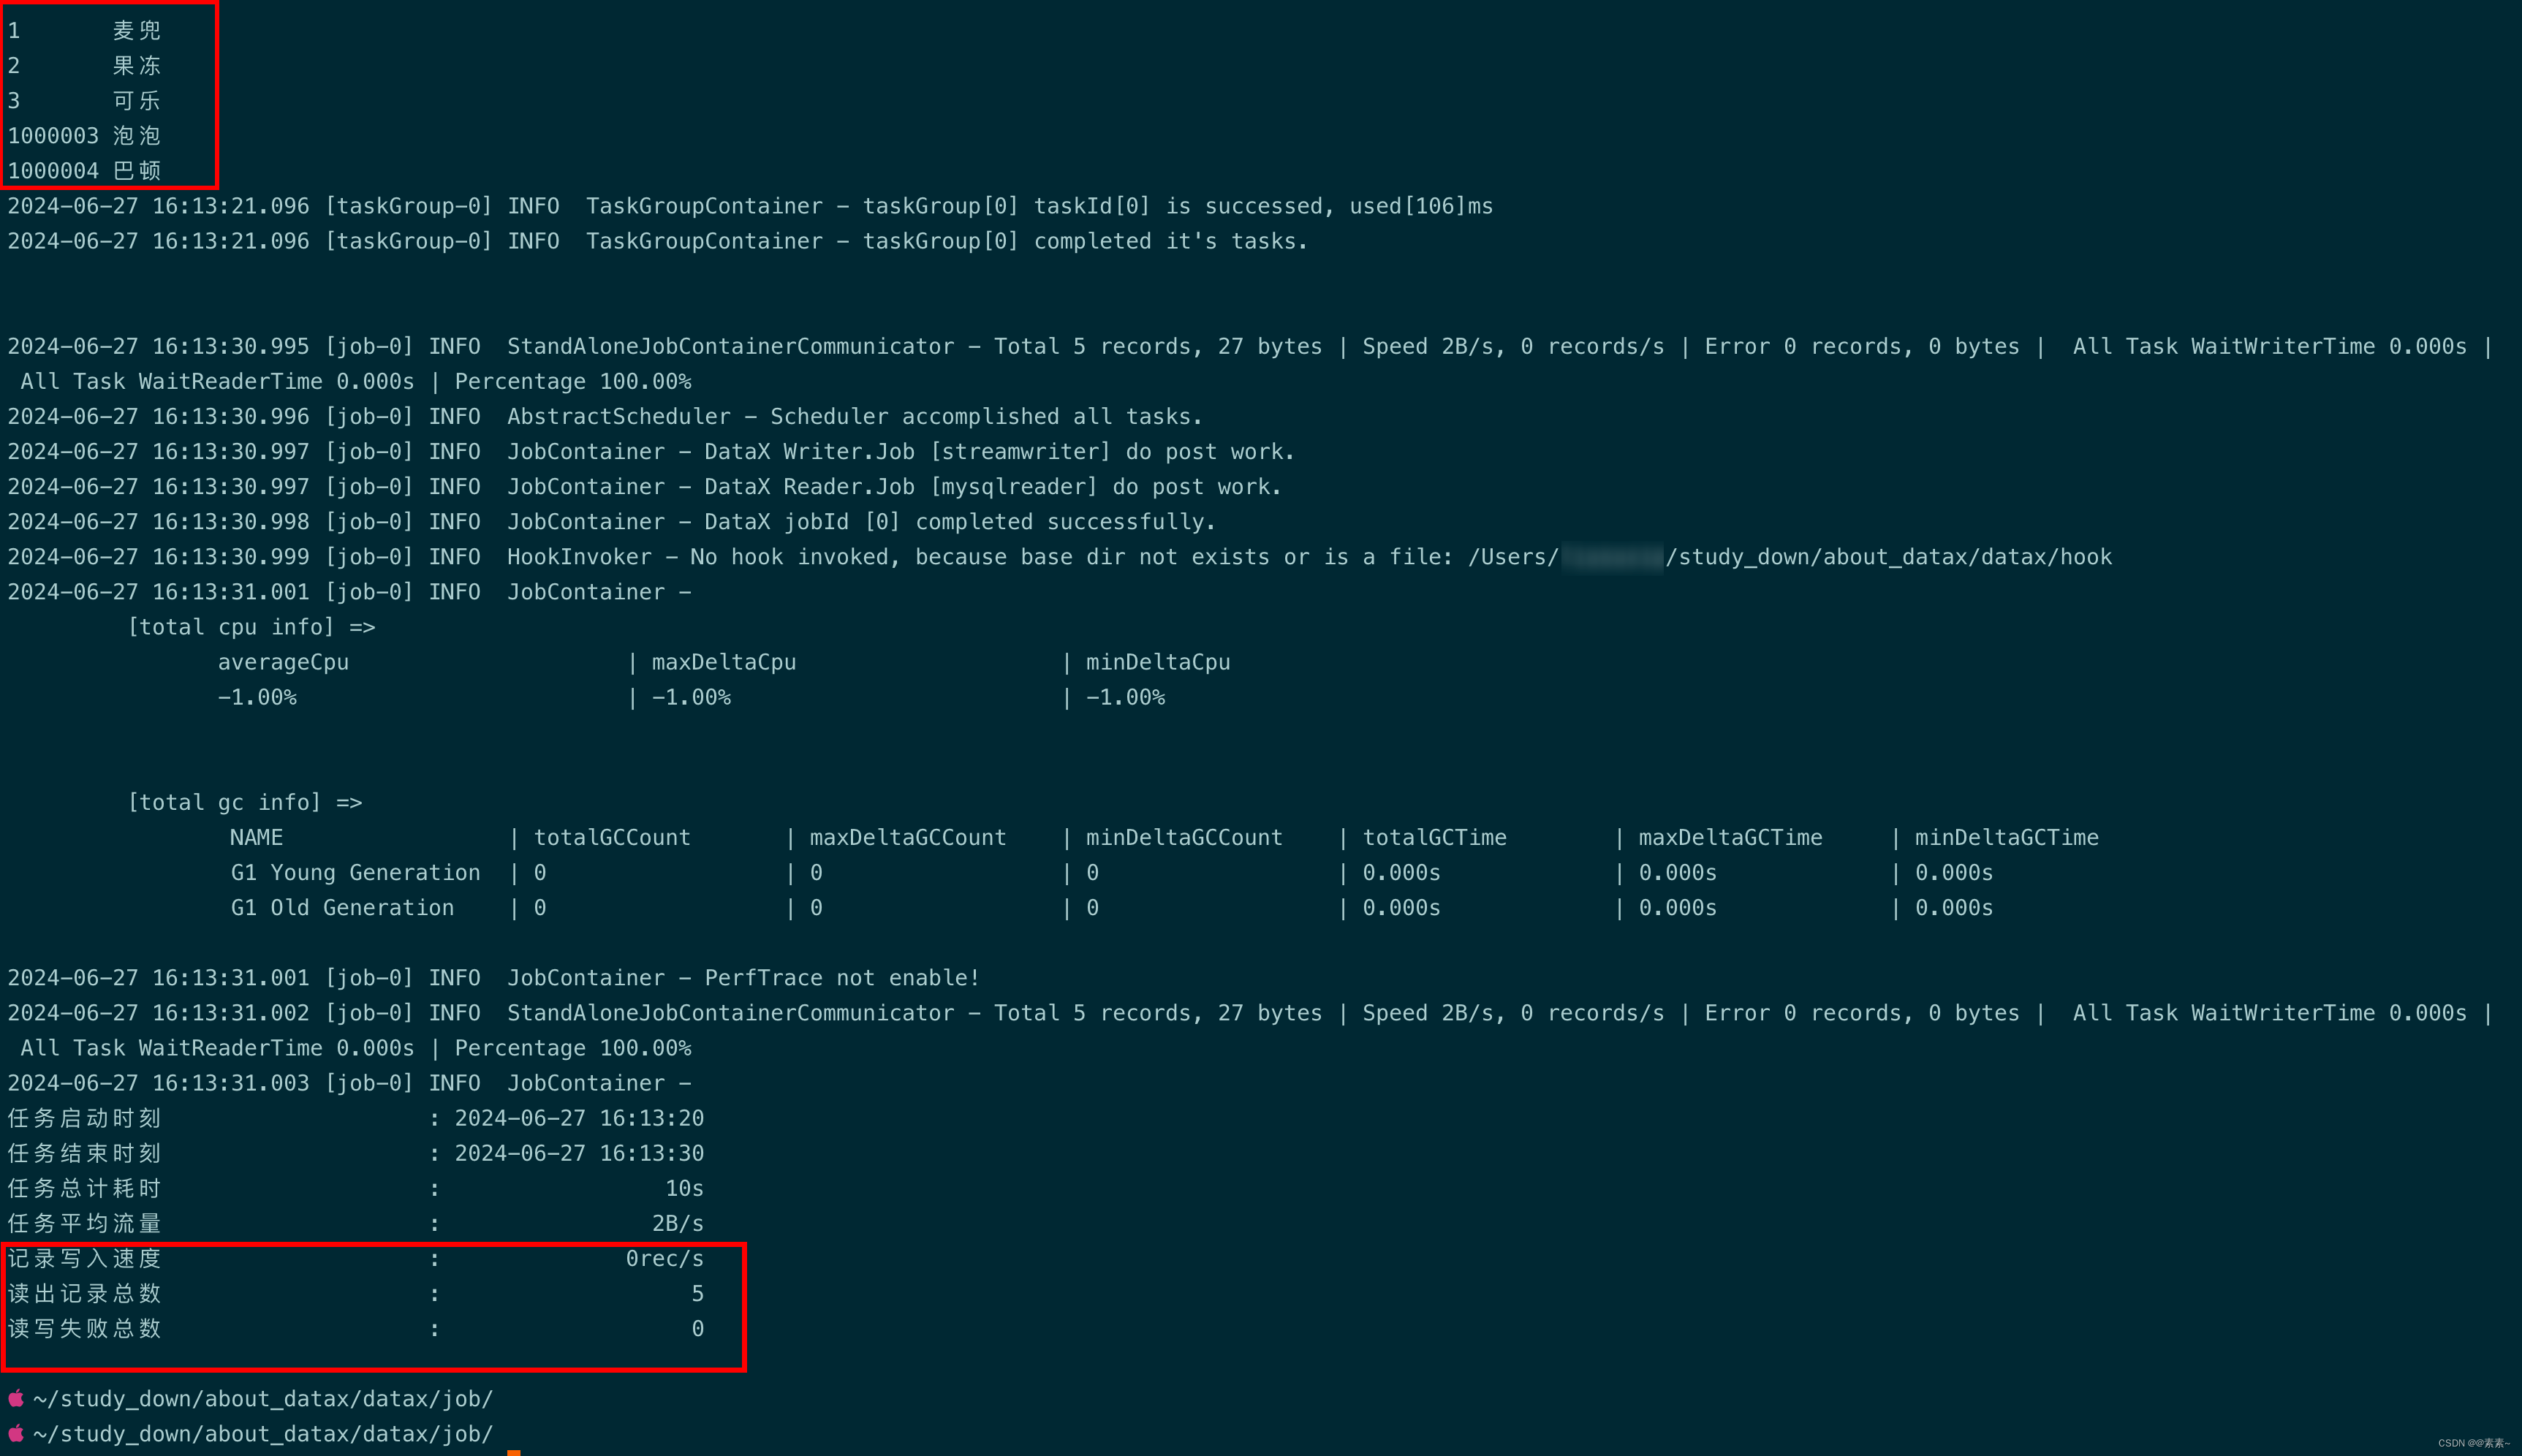Screen dimensions: 2522x1456
Task: Click the 0rec/s value
Action: pos(665,1258)
